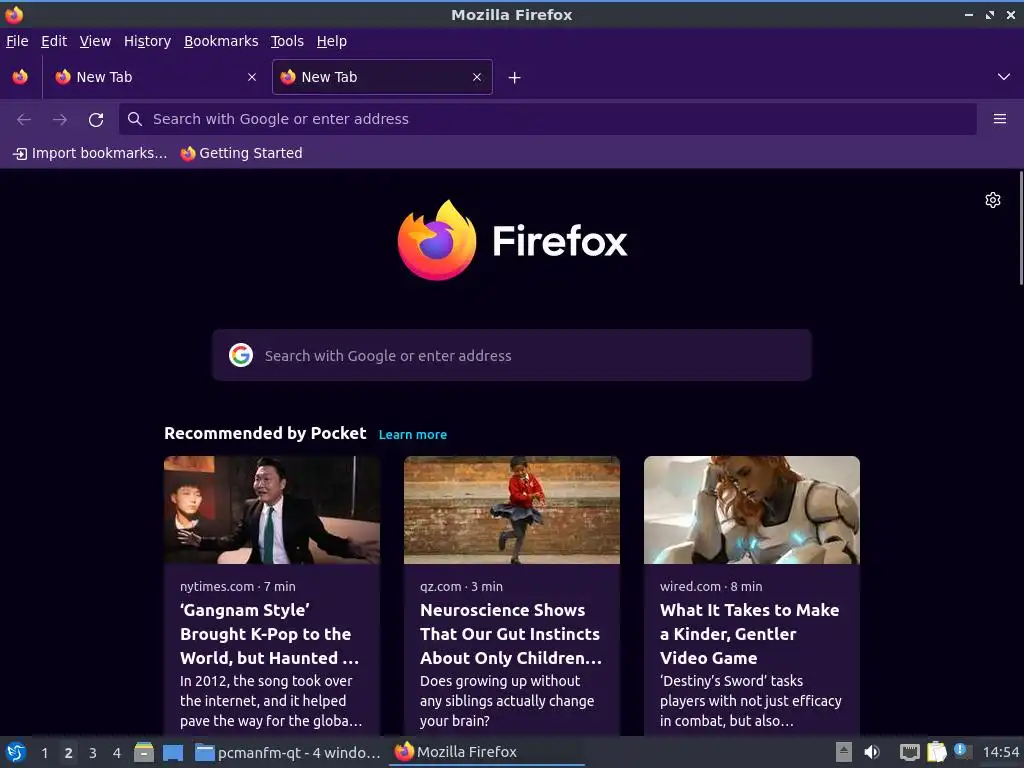Go back with the back arrow
Viewport: 1024px width, 768px height.
(x=24, y=120)
